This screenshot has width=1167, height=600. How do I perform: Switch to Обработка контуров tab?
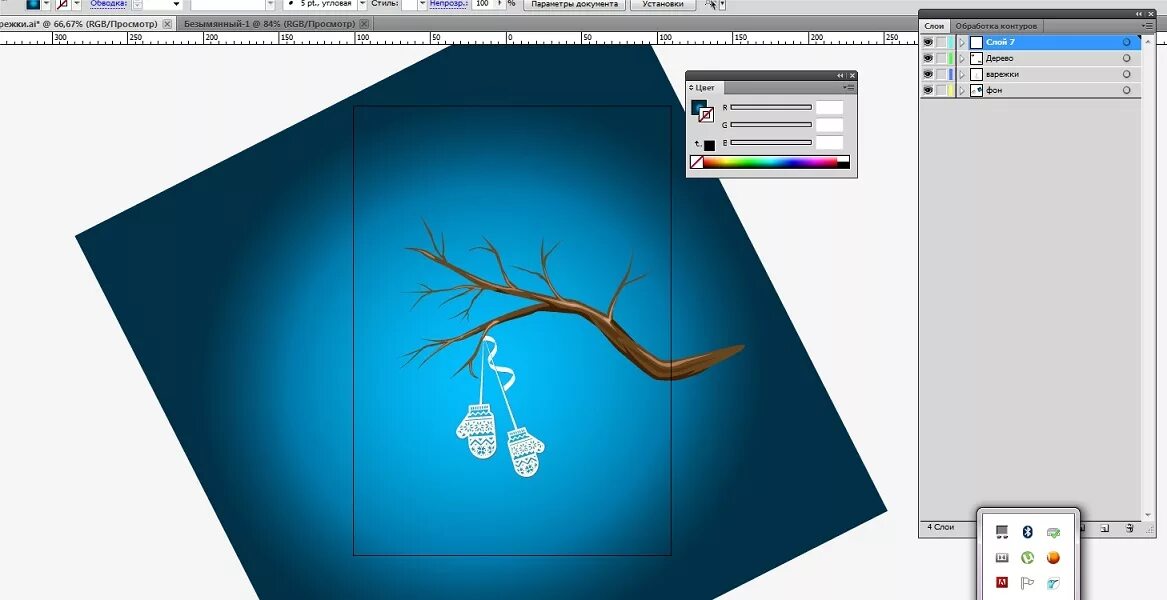click(x=996, y=26)
